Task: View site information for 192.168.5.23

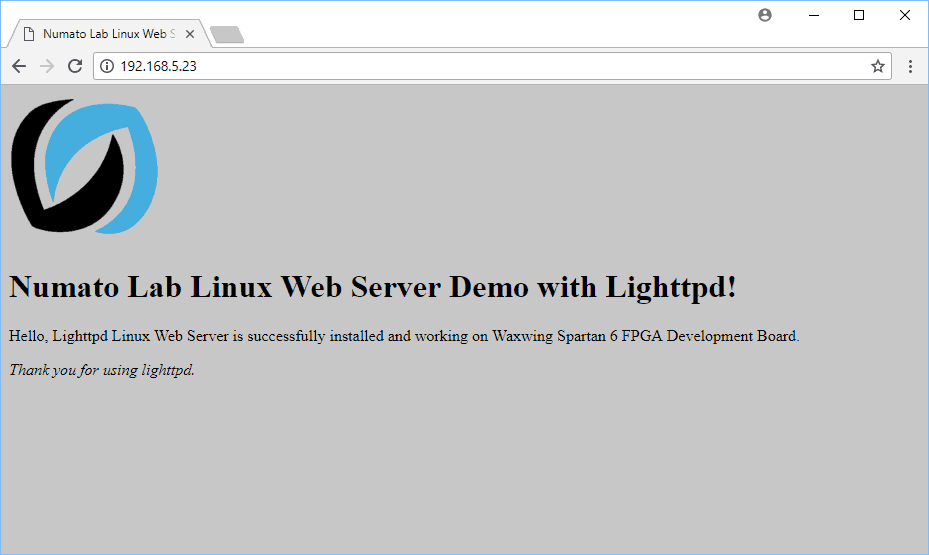Action: coord(107,66)
